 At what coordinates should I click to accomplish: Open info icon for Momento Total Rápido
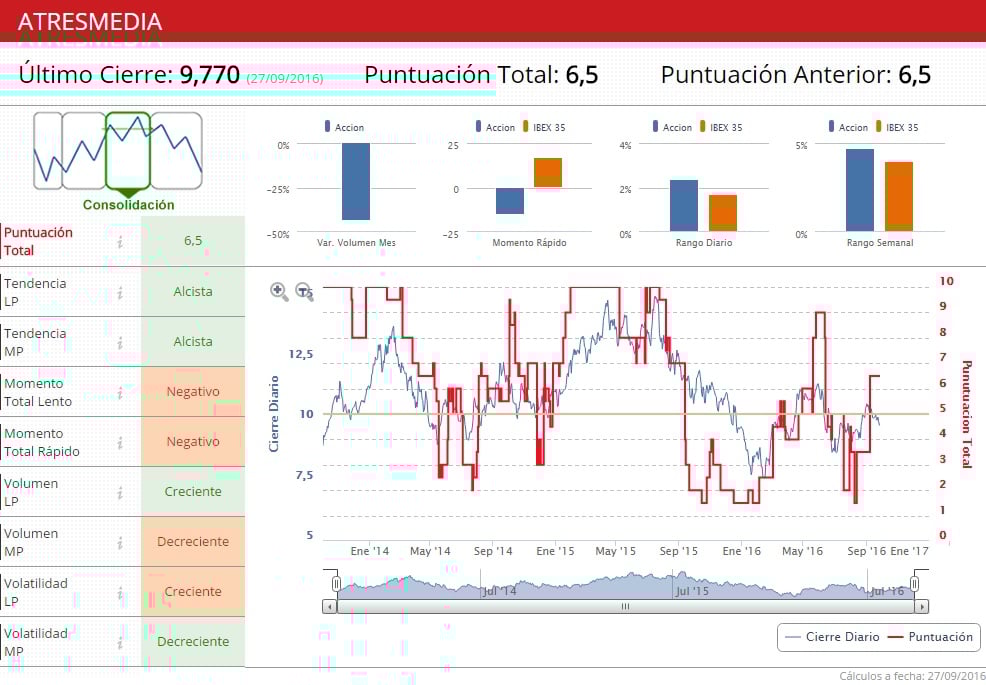120,442
